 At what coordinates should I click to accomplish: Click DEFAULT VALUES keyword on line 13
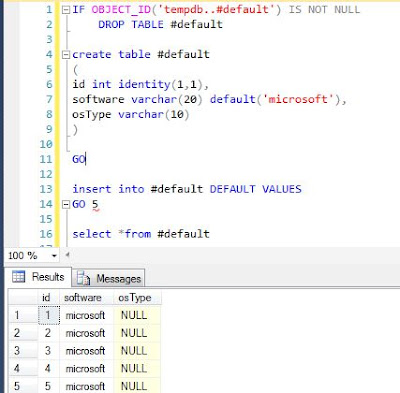pos(255,189)
